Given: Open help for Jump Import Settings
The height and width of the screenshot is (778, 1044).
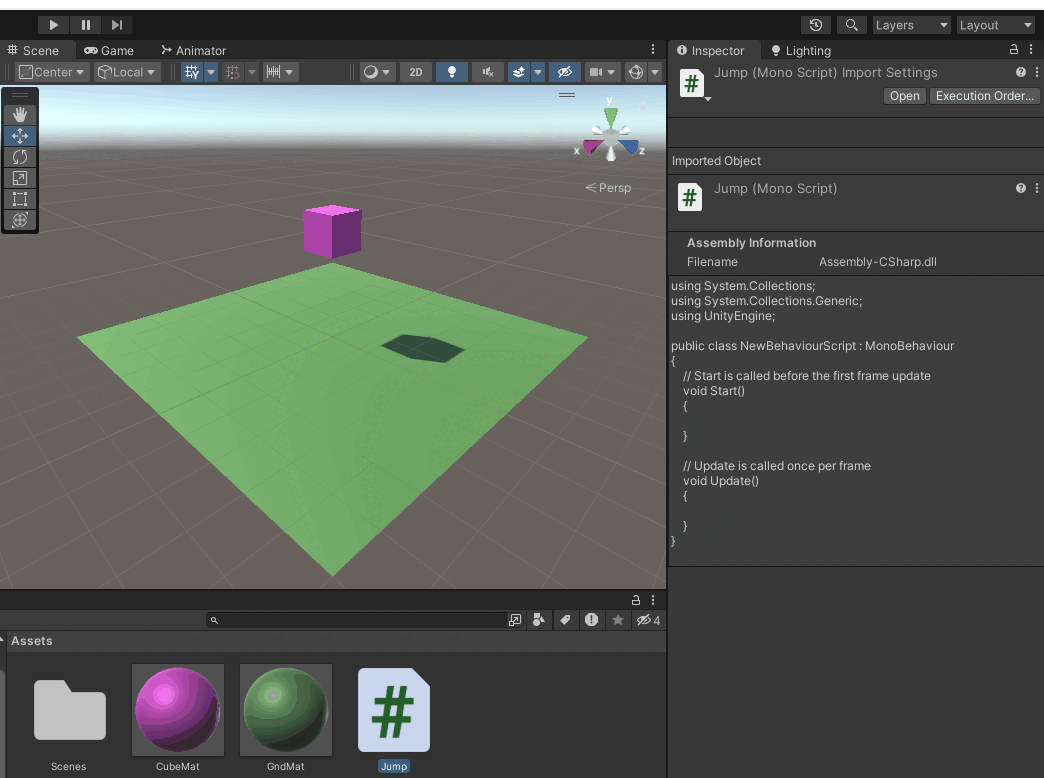Looking at the screenshot, I should coord(1021,72).
